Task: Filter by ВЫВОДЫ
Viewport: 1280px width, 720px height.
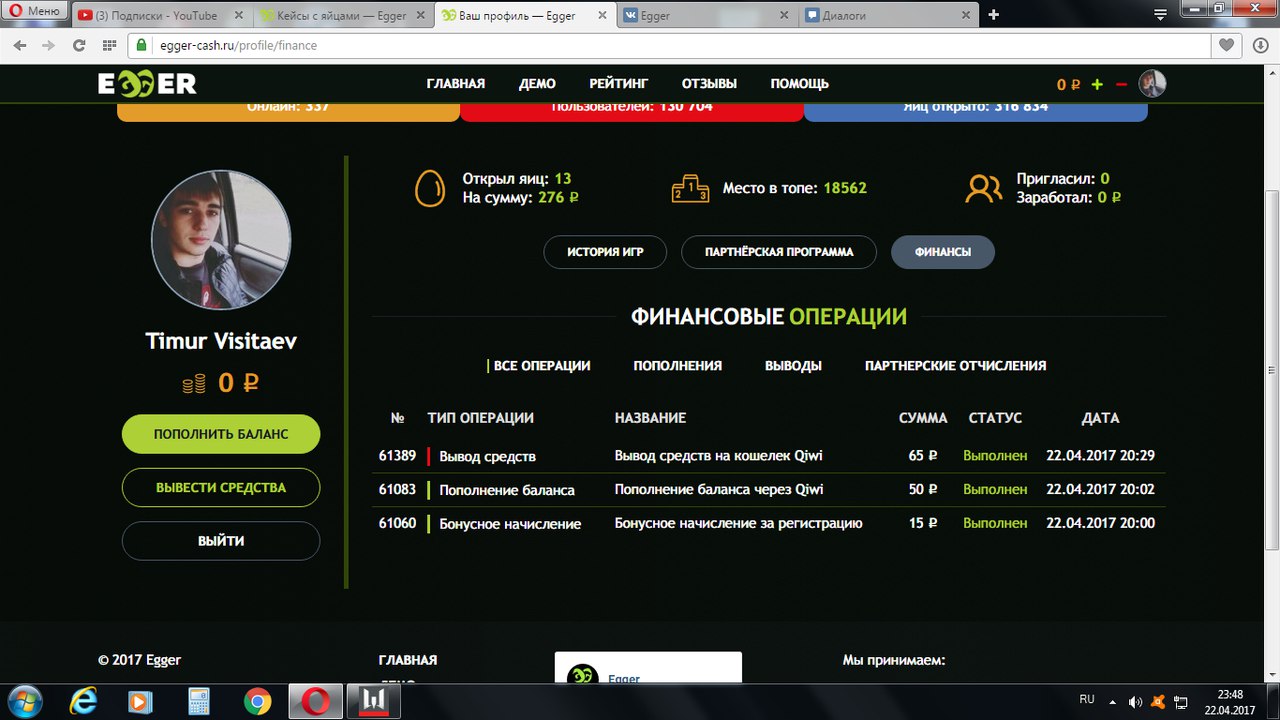Action: click(793, 366)
